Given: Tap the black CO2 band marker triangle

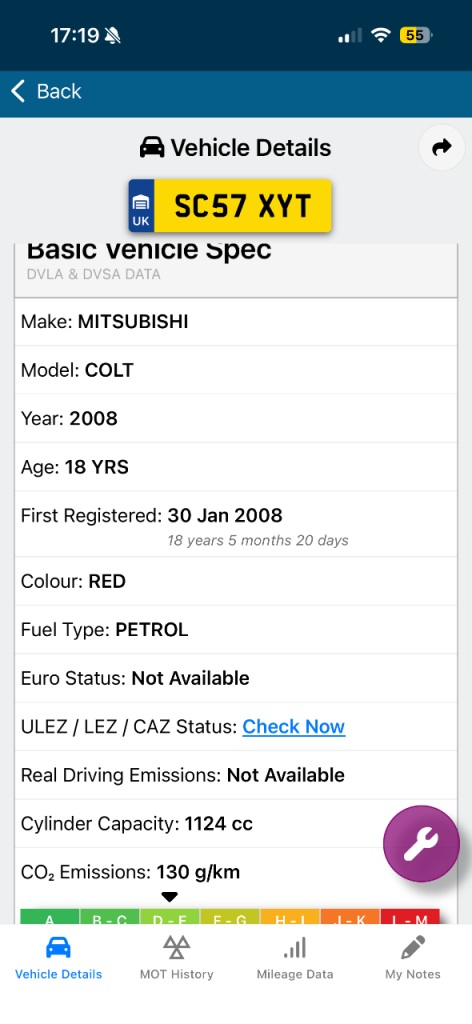Looking at the screenshot, I should coord(169,897).
